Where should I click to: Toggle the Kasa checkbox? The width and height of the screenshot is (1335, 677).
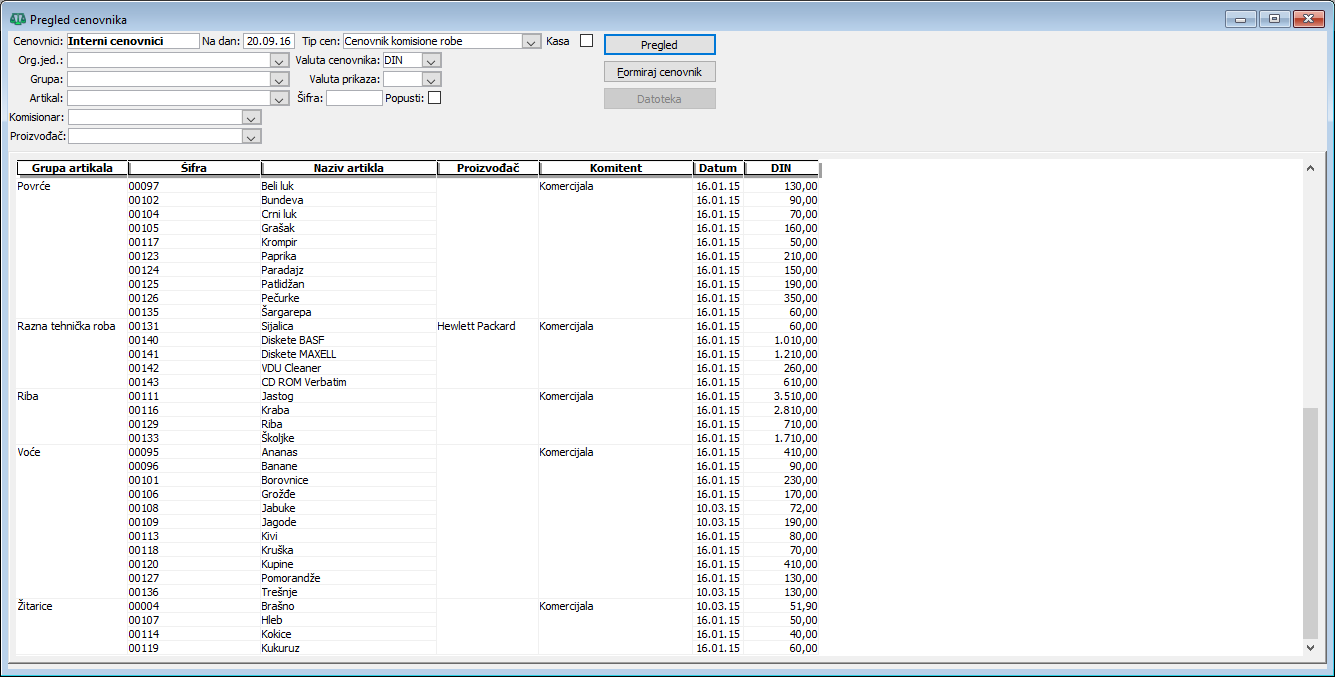(586, 41)
